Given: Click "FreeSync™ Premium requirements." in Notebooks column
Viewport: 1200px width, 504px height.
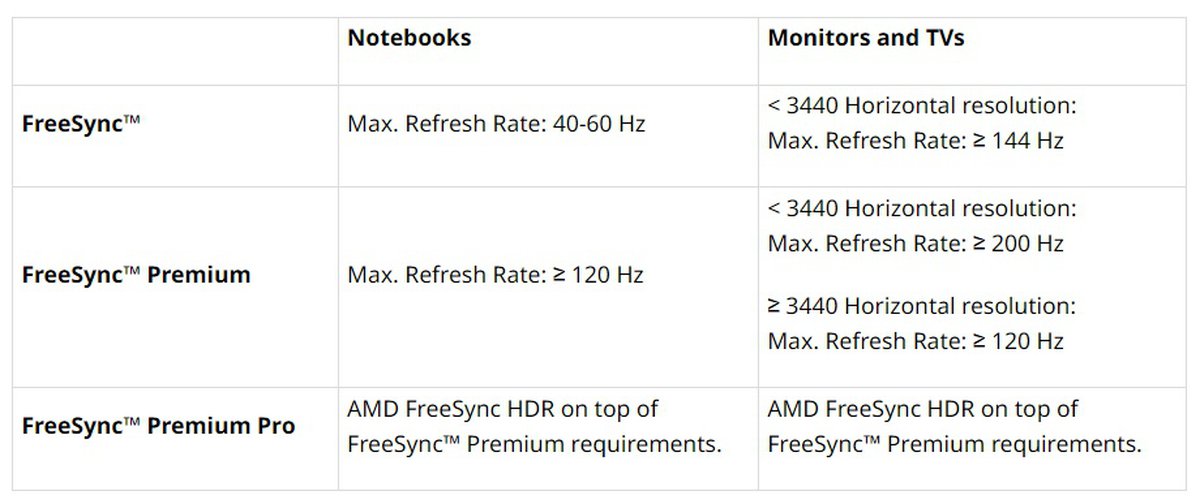Looking at the screenshot, I should coord(534,444).
